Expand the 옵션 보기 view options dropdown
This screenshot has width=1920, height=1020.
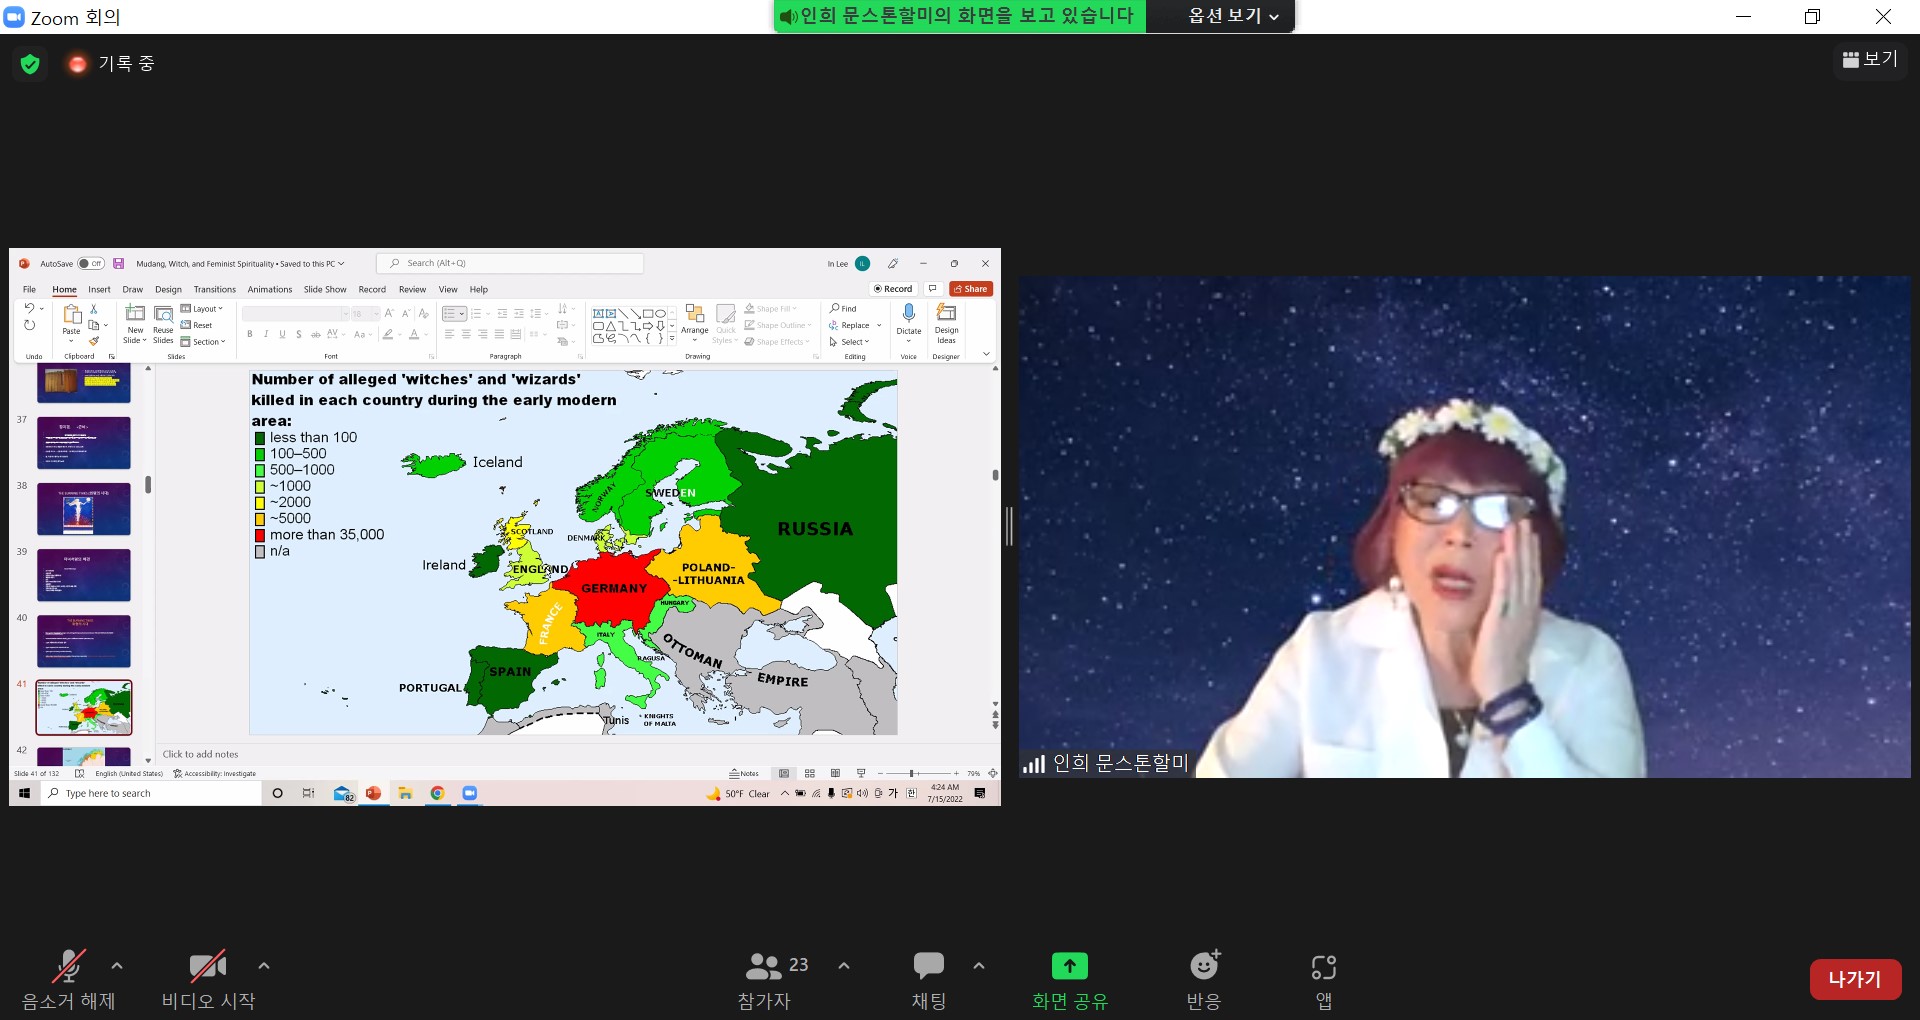pyautogui.click(x=1232, y=16)
